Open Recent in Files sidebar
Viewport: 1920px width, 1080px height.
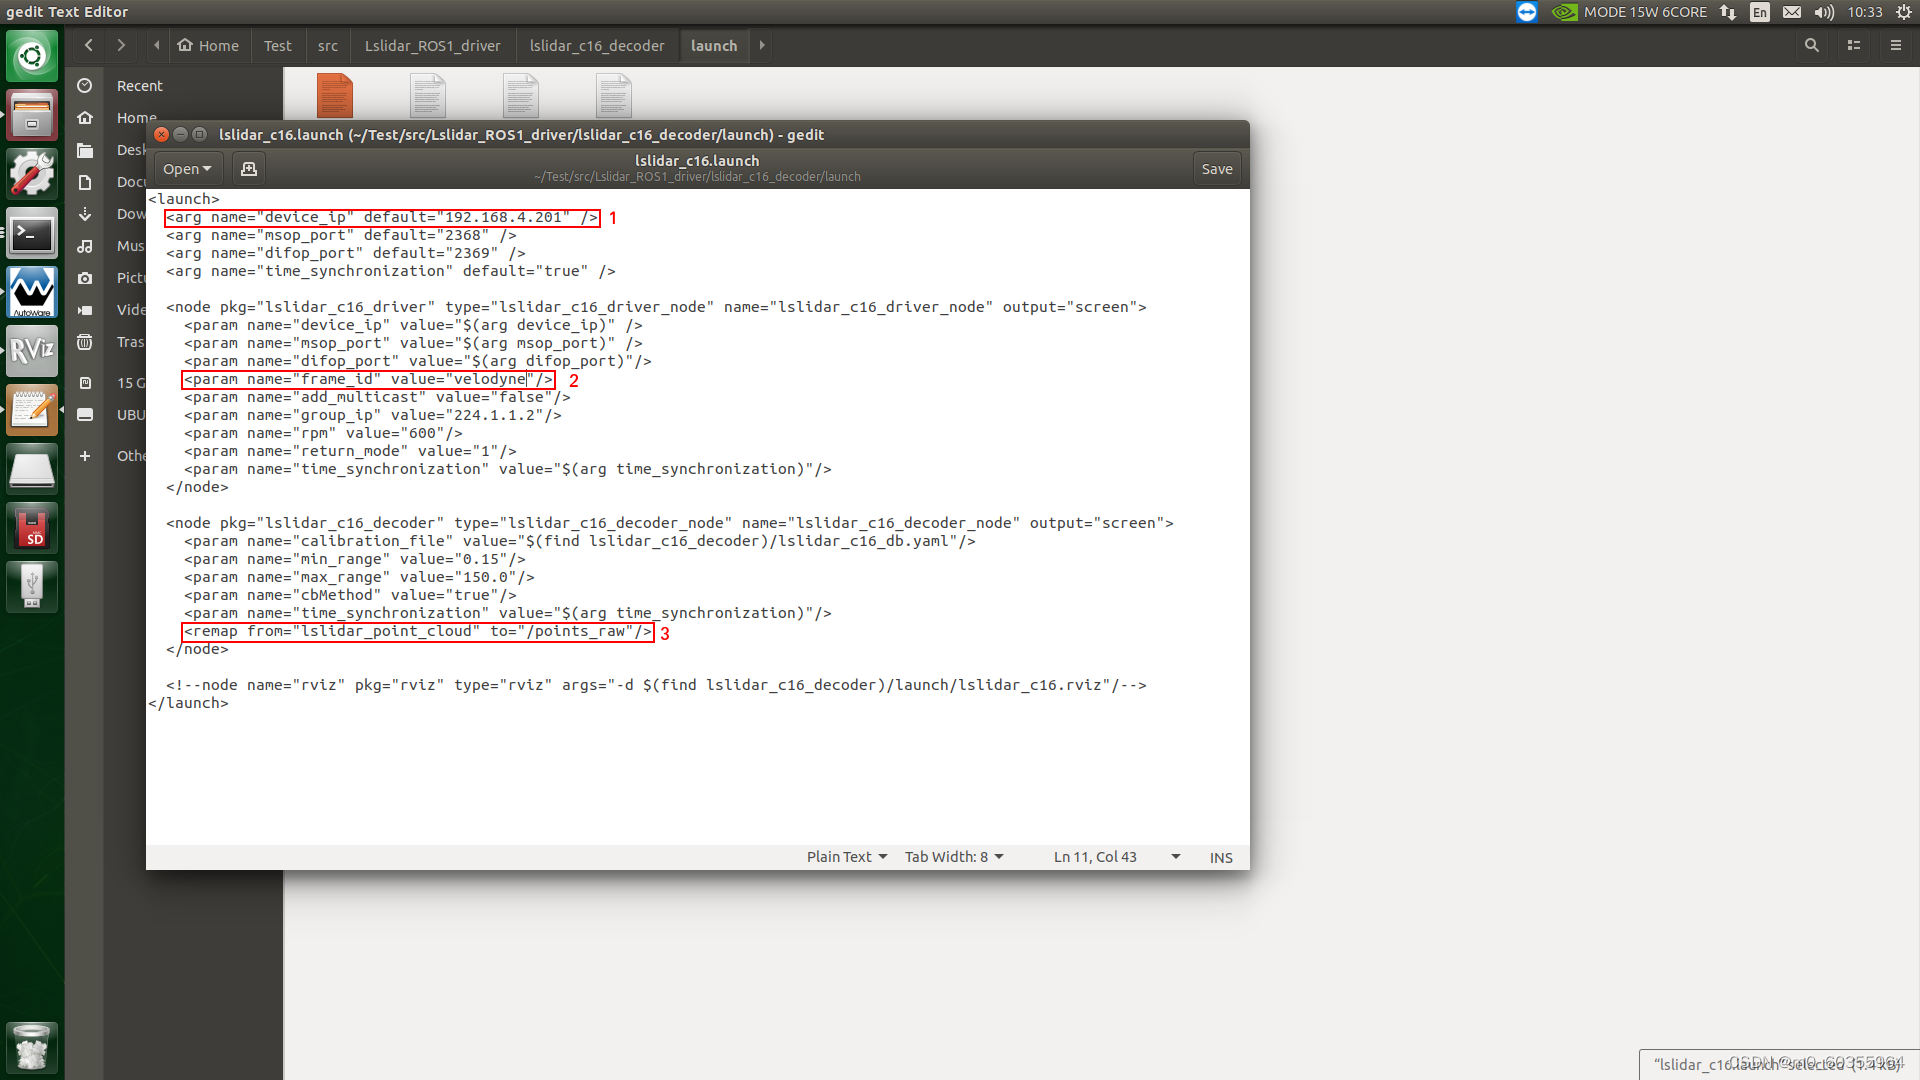pos(139,86)
